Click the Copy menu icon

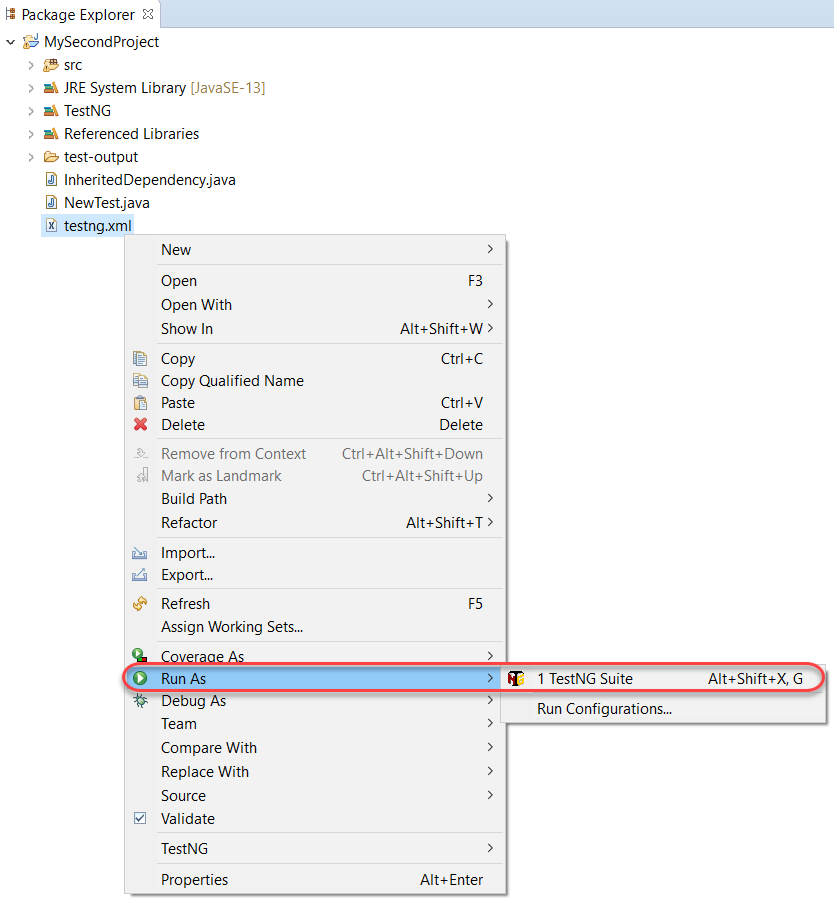point(140,359)
